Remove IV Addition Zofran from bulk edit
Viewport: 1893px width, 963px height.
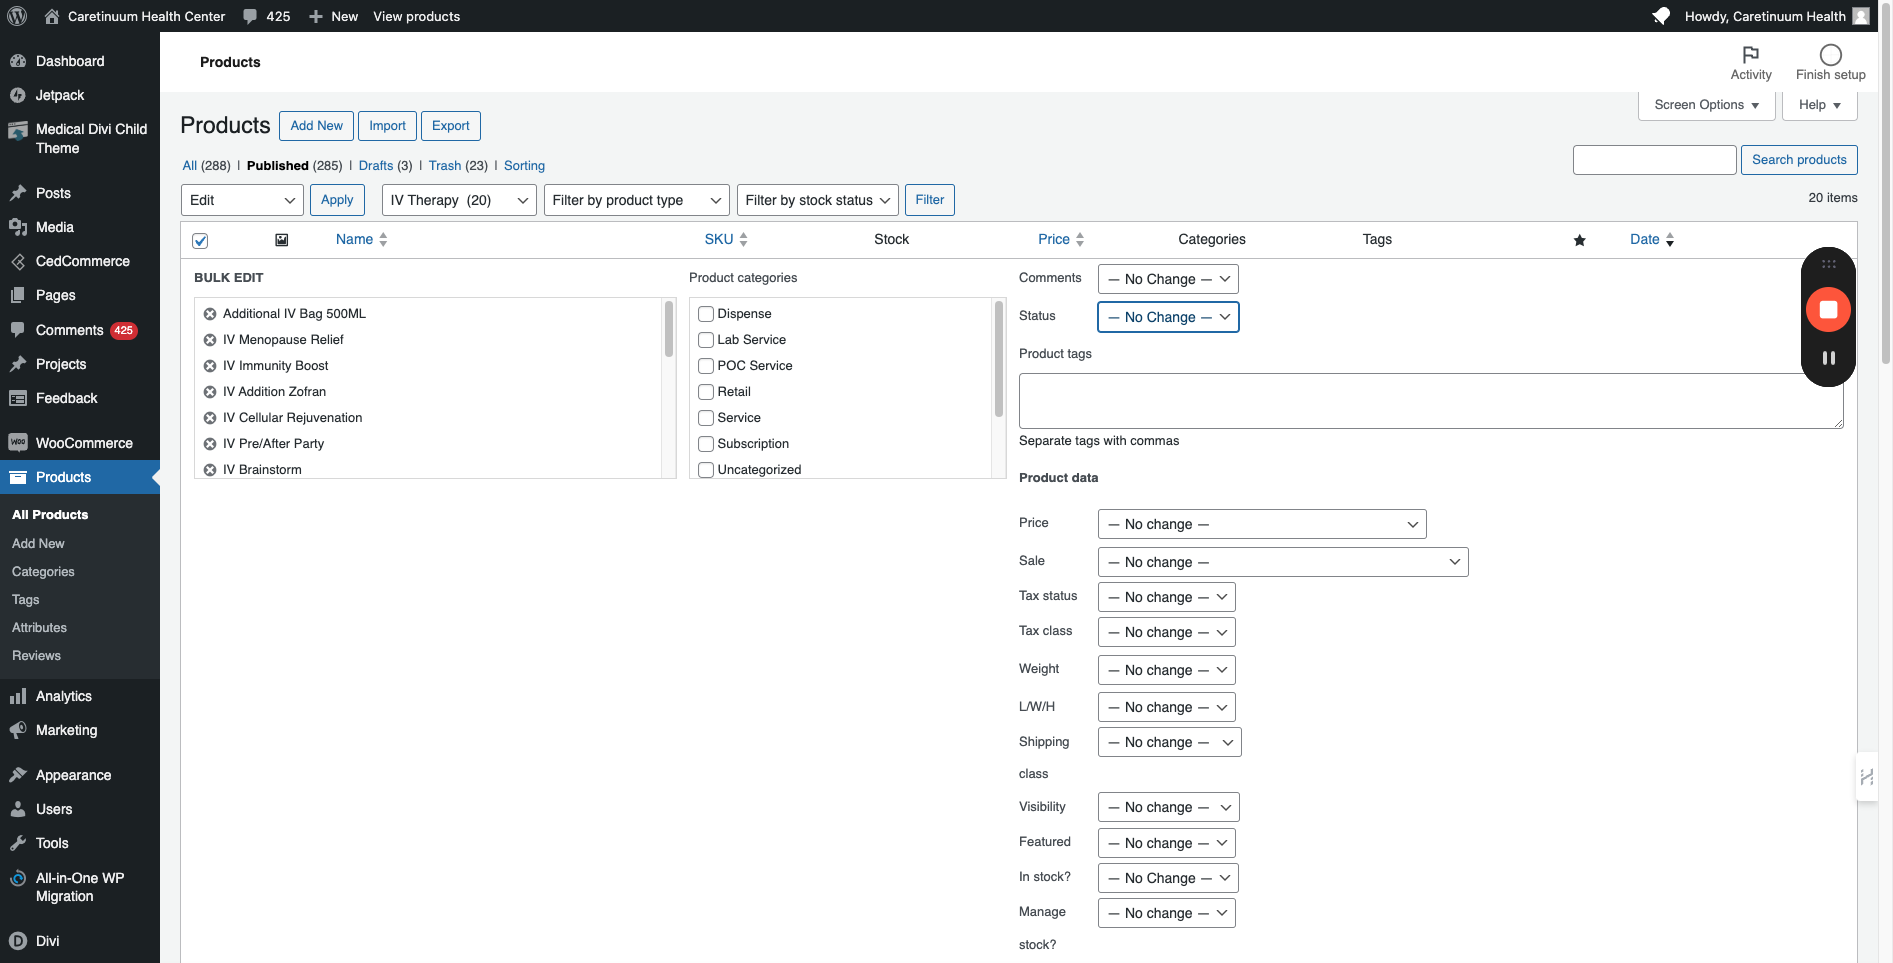(x=210, y=392)
